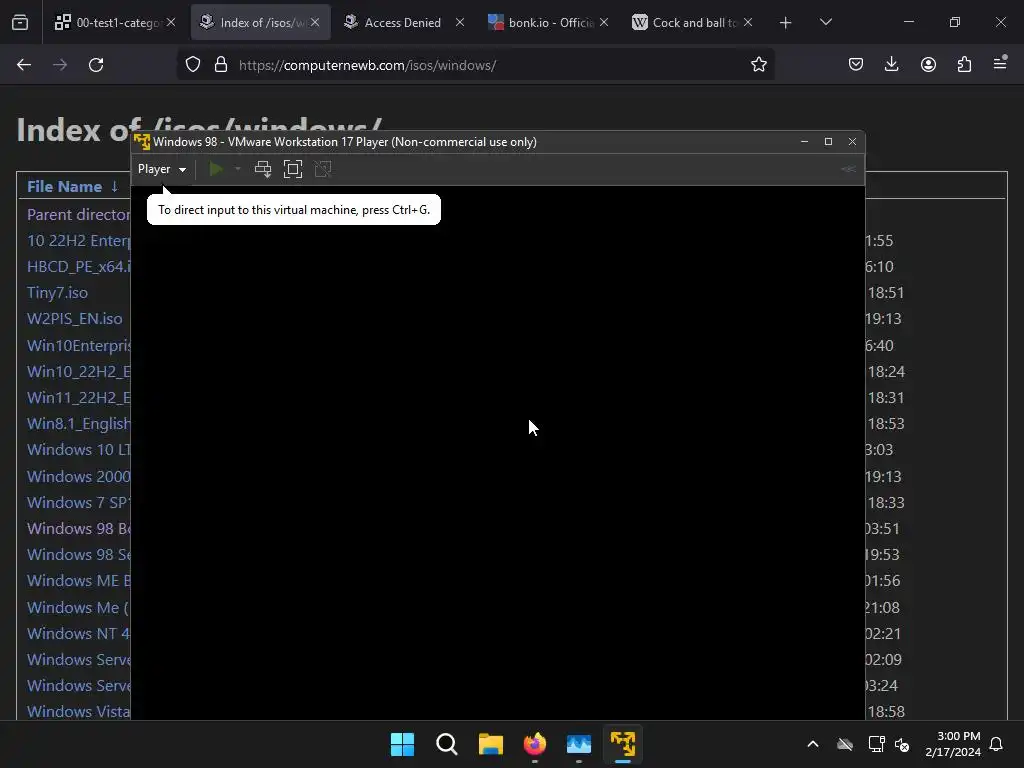The image size is (1024, 768).
Task: Click the Unity mode icon in the VMware toolbar
Action: tap(323, 169)
